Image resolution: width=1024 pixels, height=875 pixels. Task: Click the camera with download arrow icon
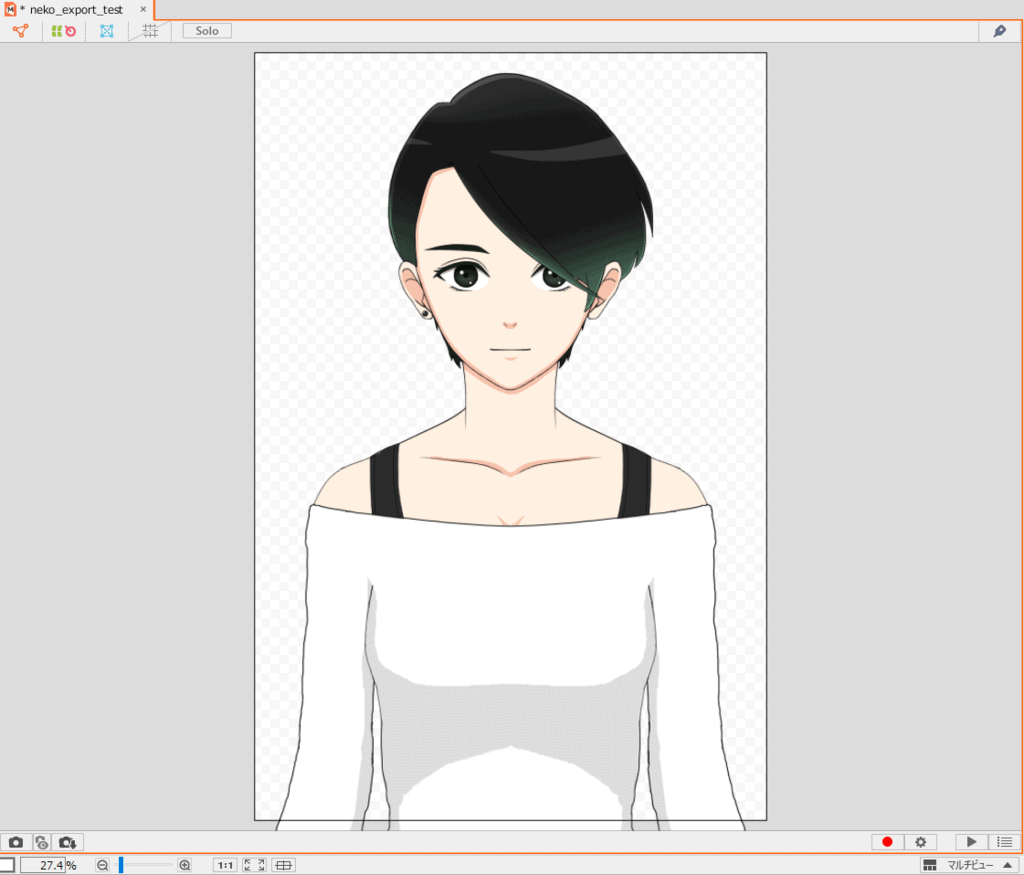tap(69, 842)
